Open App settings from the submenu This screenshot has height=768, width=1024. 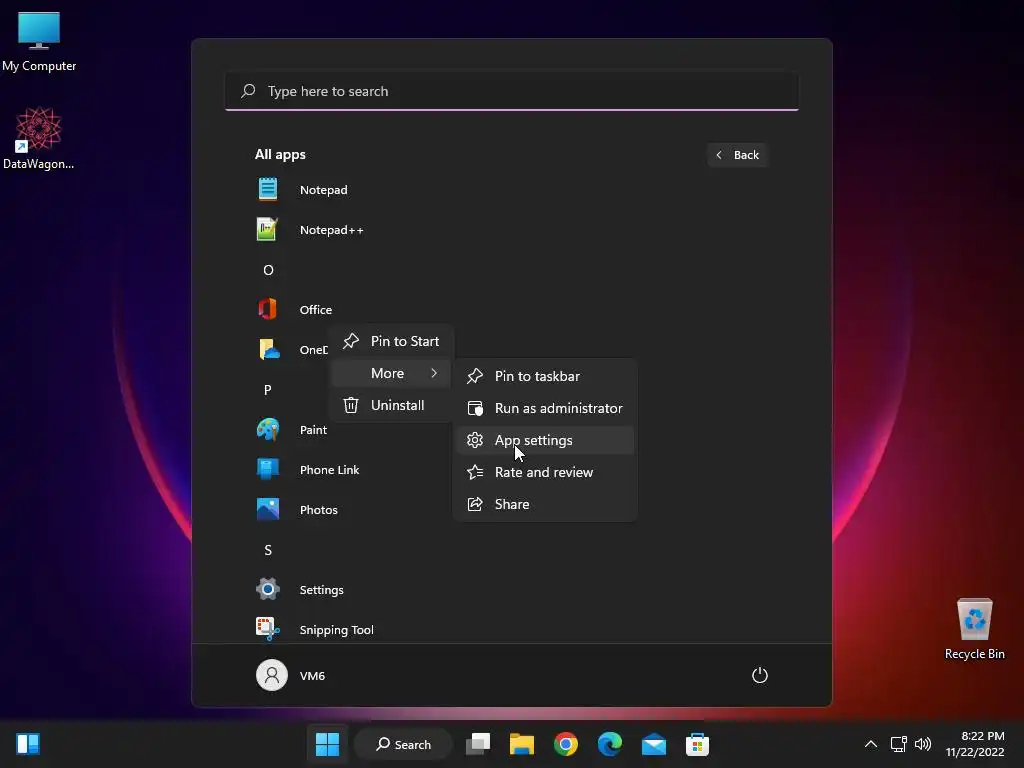click(545, 440)
